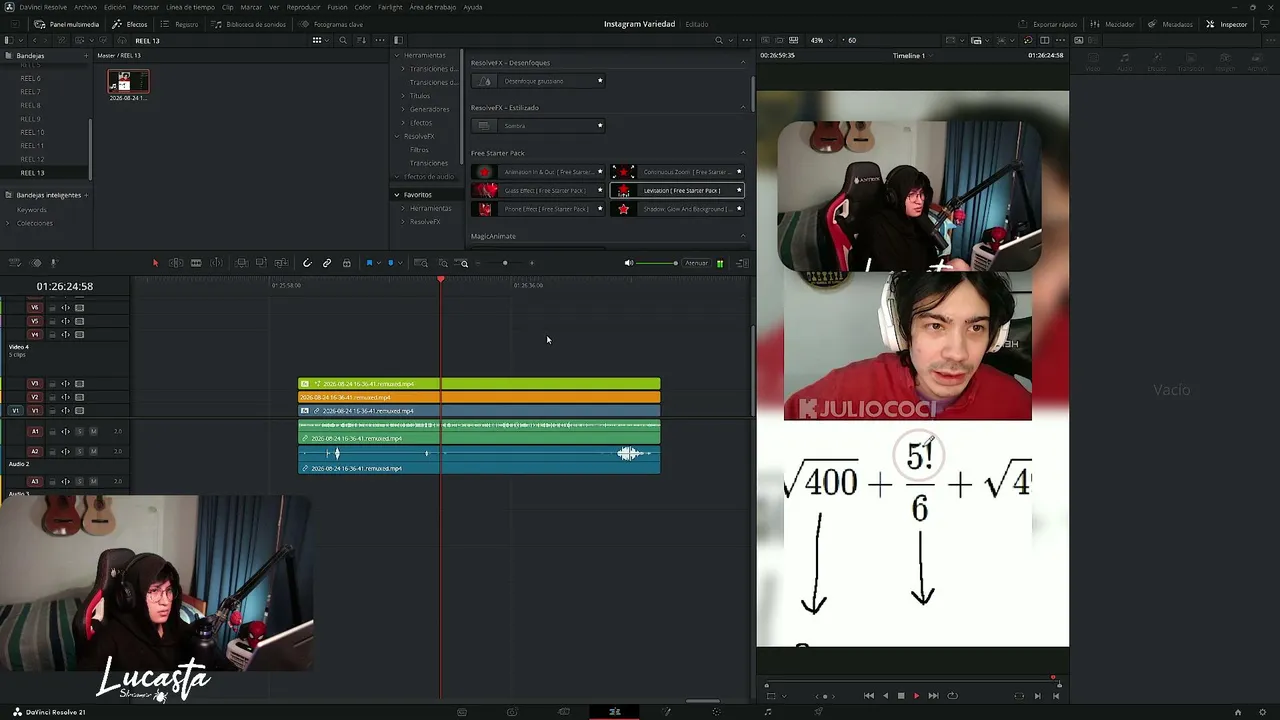The image size is (1280, 720).
Task: Select the media pool clip thumbnail
Action: [x=128, y=81]
